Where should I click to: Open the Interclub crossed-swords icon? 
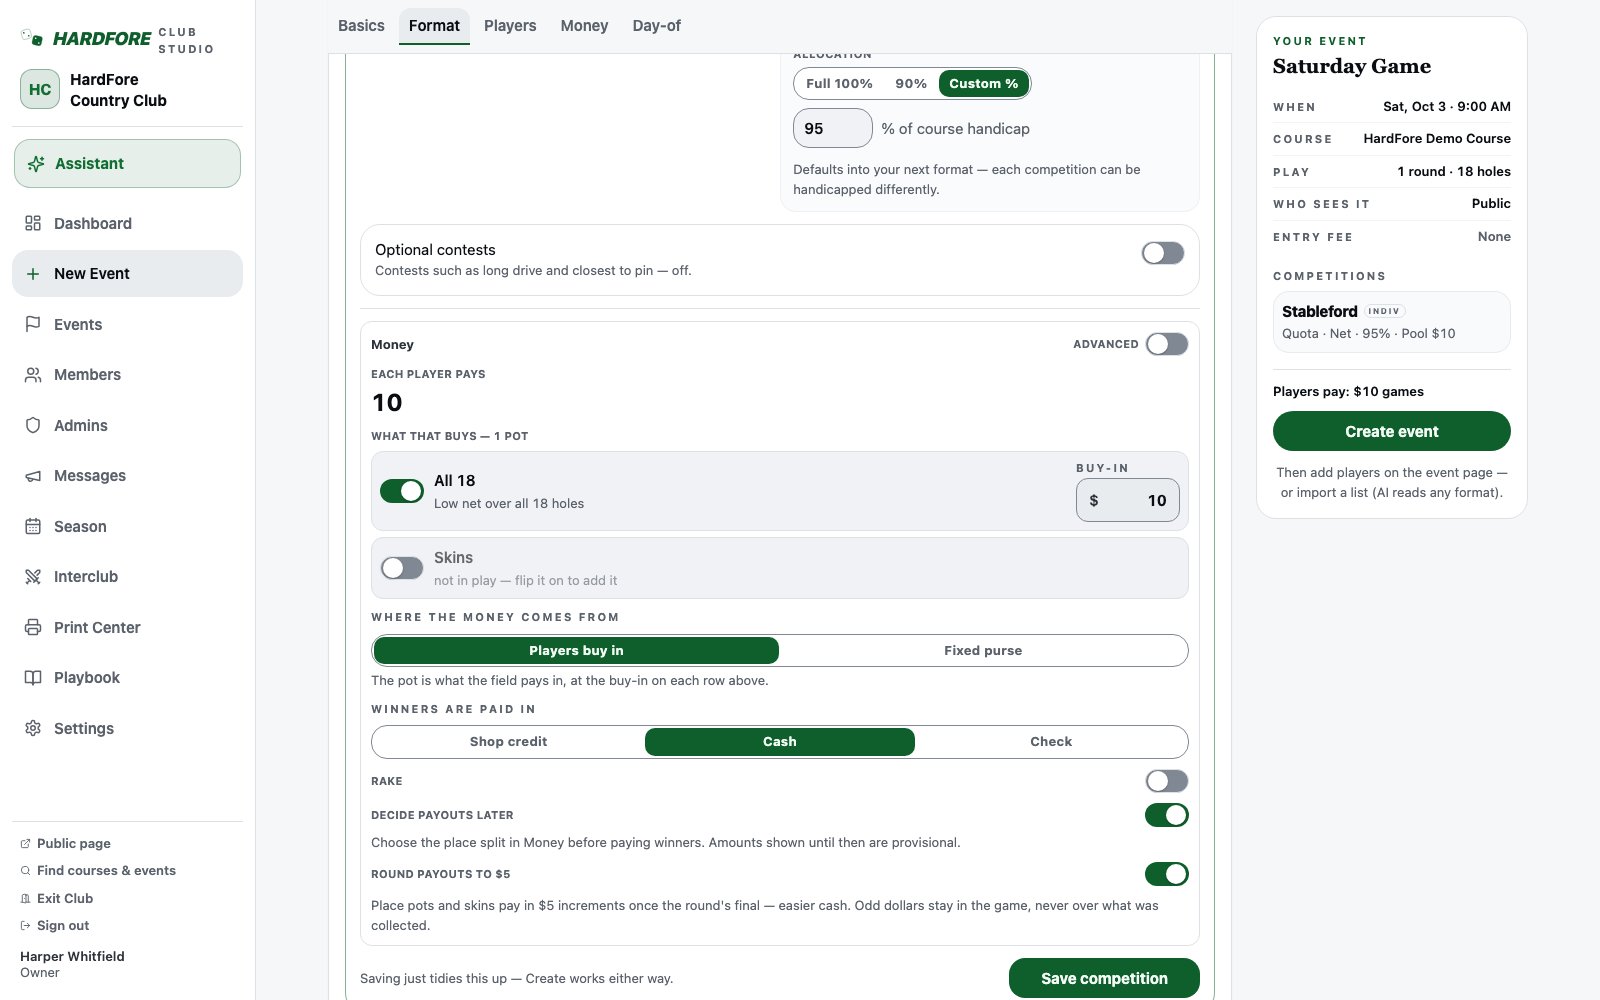pyautogui.click(x=33, y=577)
